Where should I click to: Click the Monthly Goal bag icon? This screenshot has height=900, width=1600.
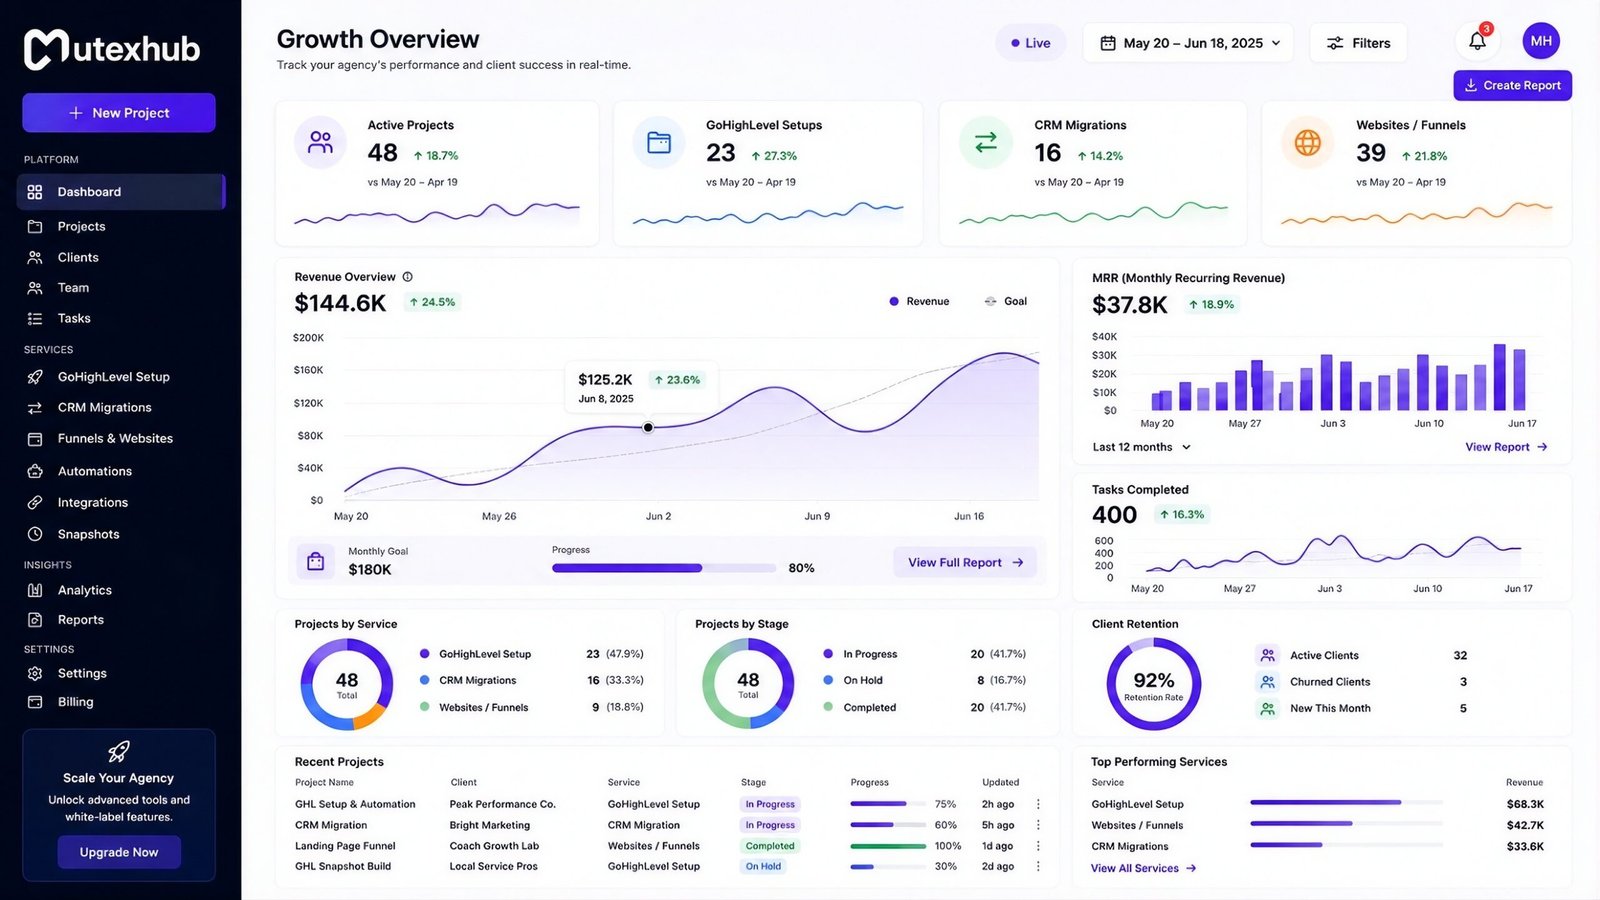click(316, 561)
